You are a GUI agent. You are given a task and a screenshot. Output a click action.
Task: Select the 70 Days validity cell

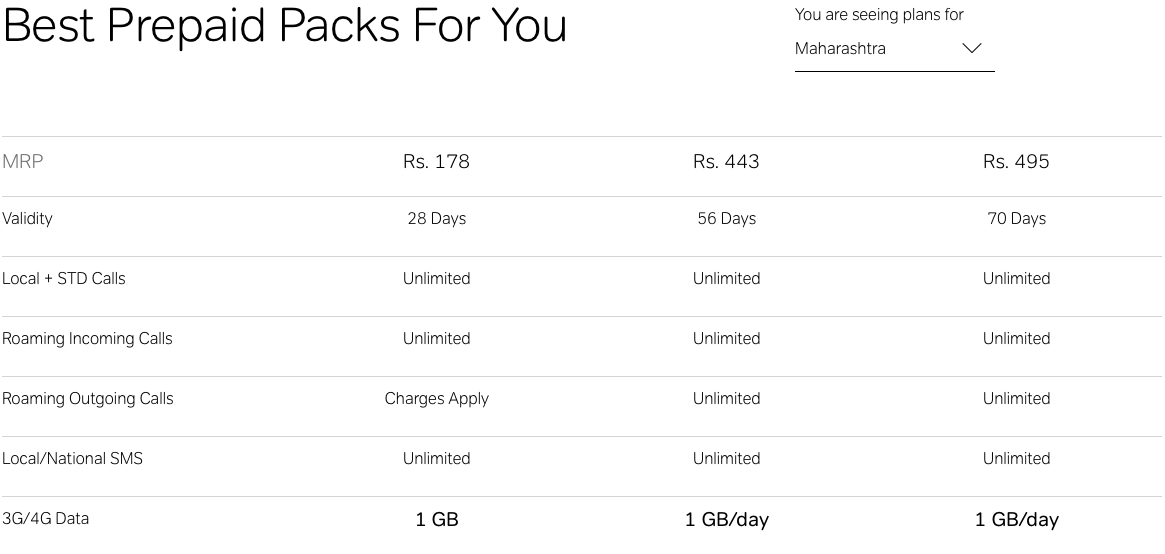(x=1016, y=218)
